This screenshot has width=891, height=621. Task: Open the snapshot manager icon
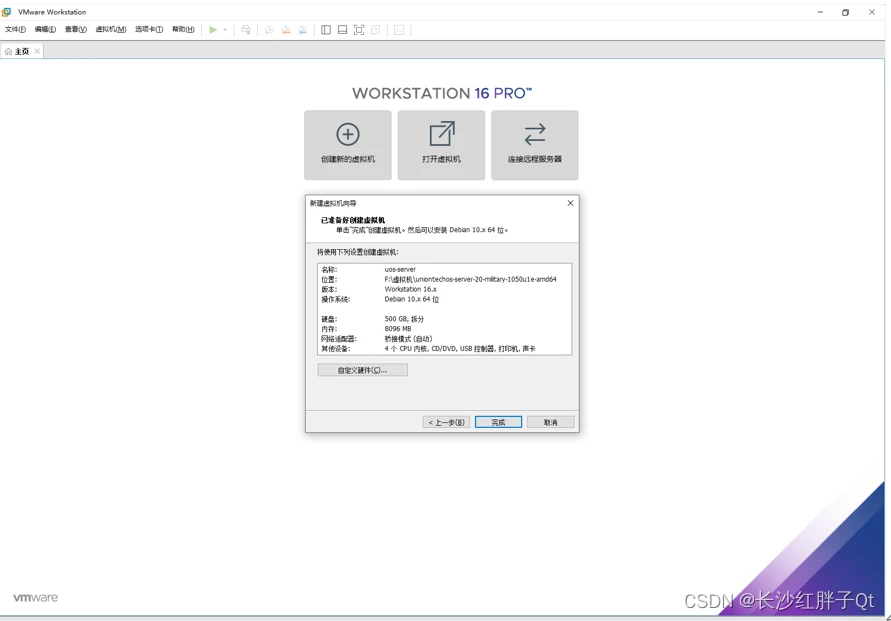[302, 30]
